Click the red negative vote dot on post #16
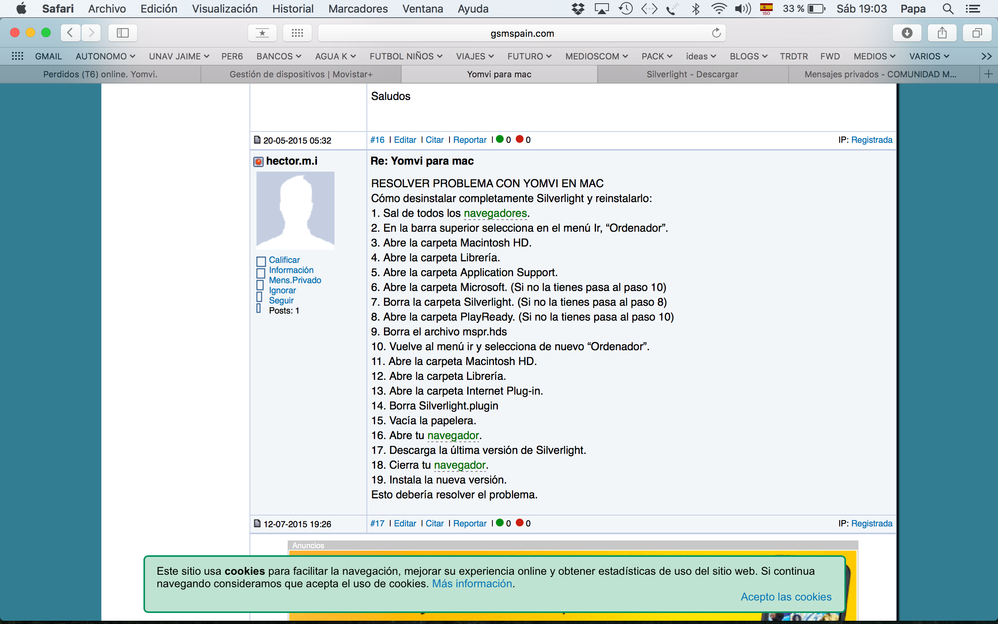The image size is (998, 624). coord(520,140)
